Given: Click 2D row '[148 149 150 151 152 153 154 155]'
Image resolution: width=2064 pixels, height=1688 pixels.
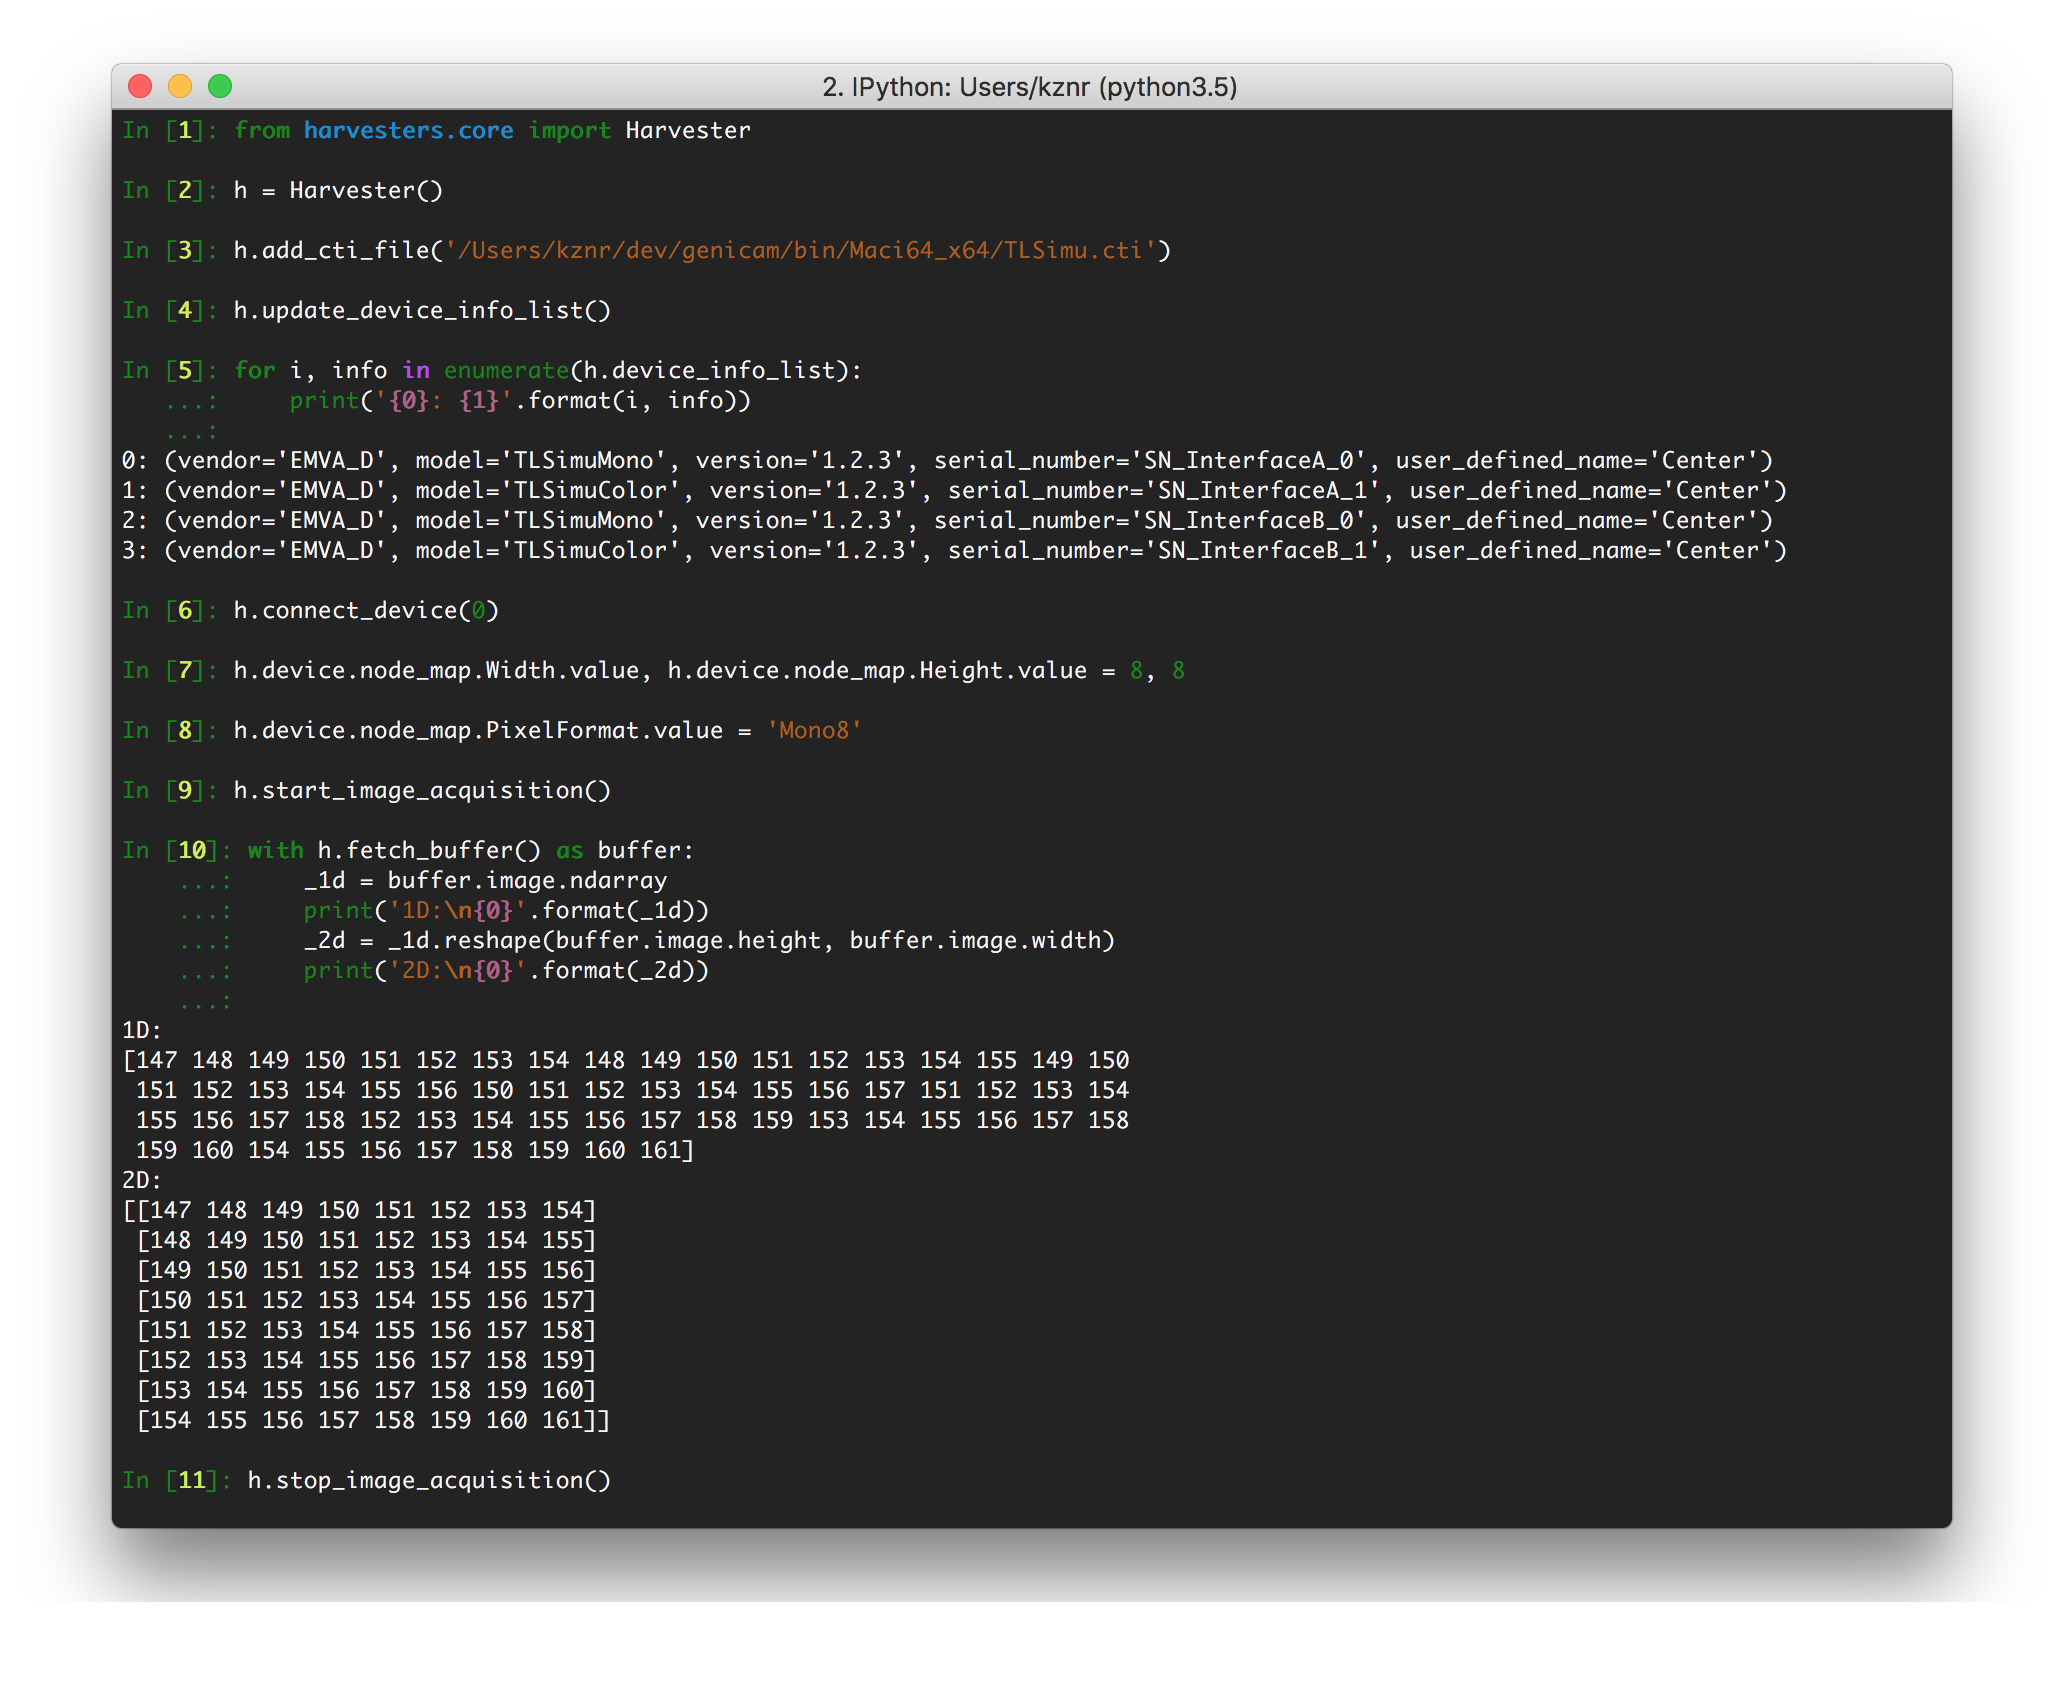Looking at the screenshot, I should (366, 1241).
